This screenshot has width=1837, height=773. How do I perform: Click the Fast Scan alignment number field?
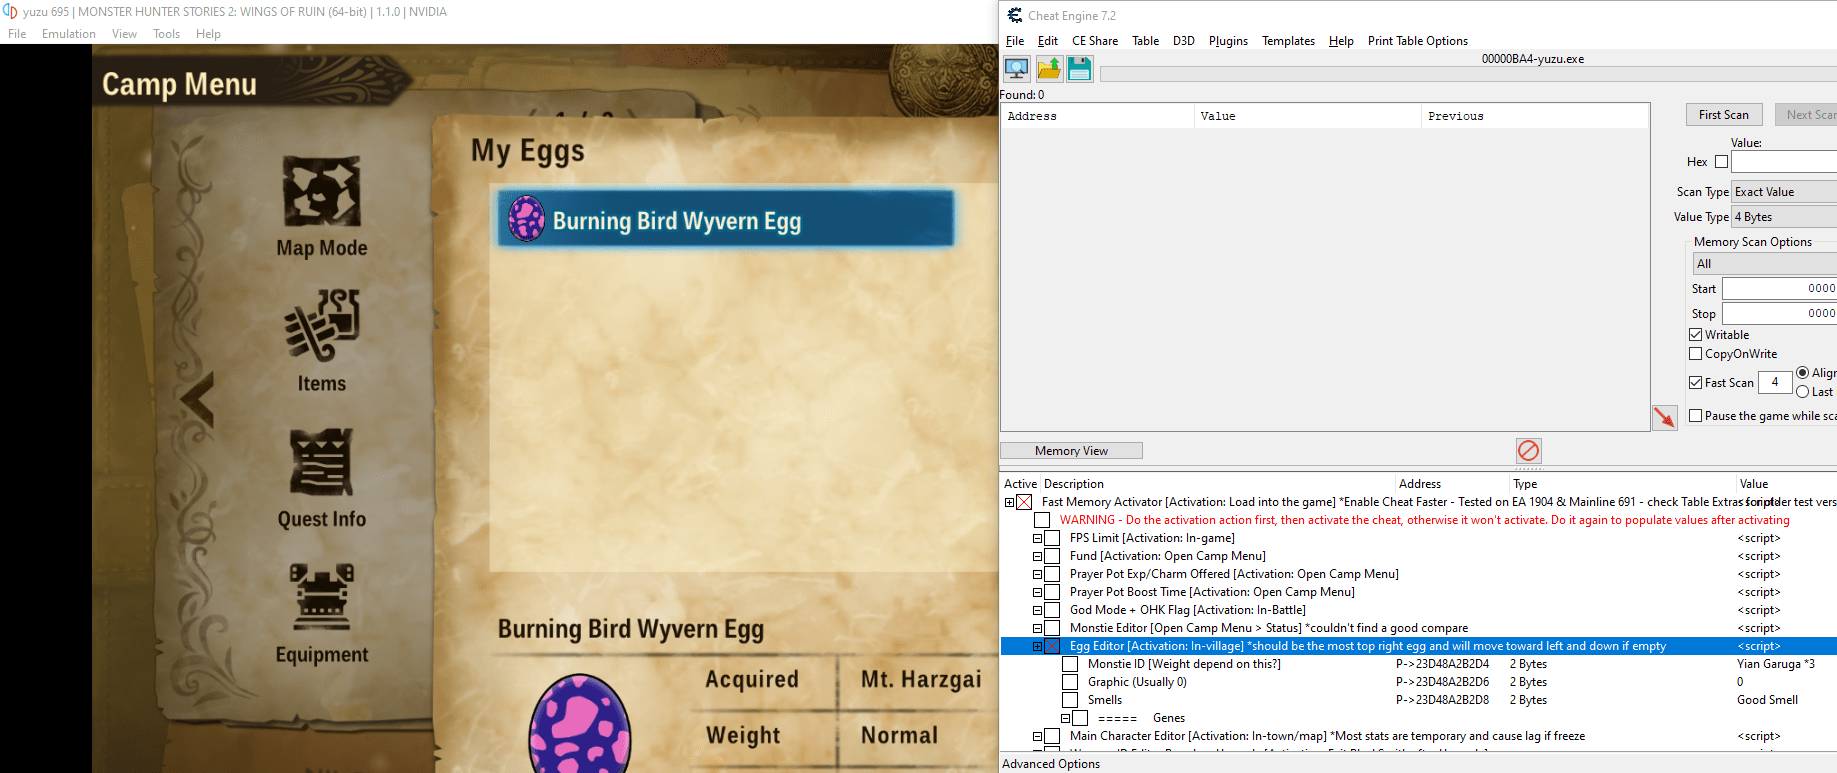click(x=1775, y=382)
